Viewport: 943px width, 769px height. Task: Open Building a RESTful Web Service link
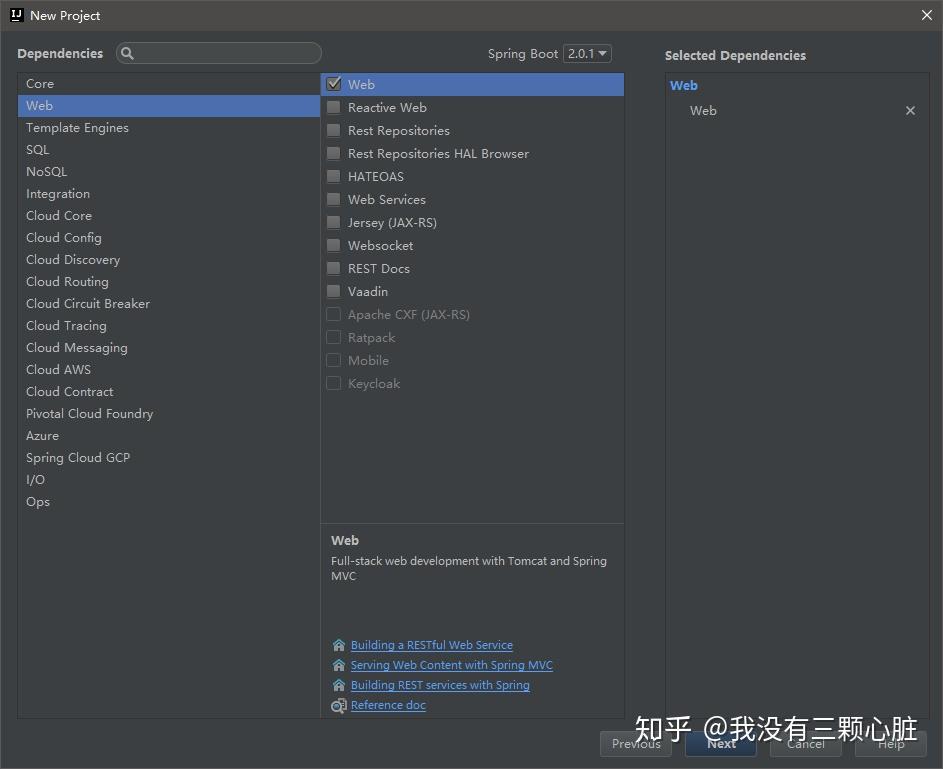click(x=432, y=645)
